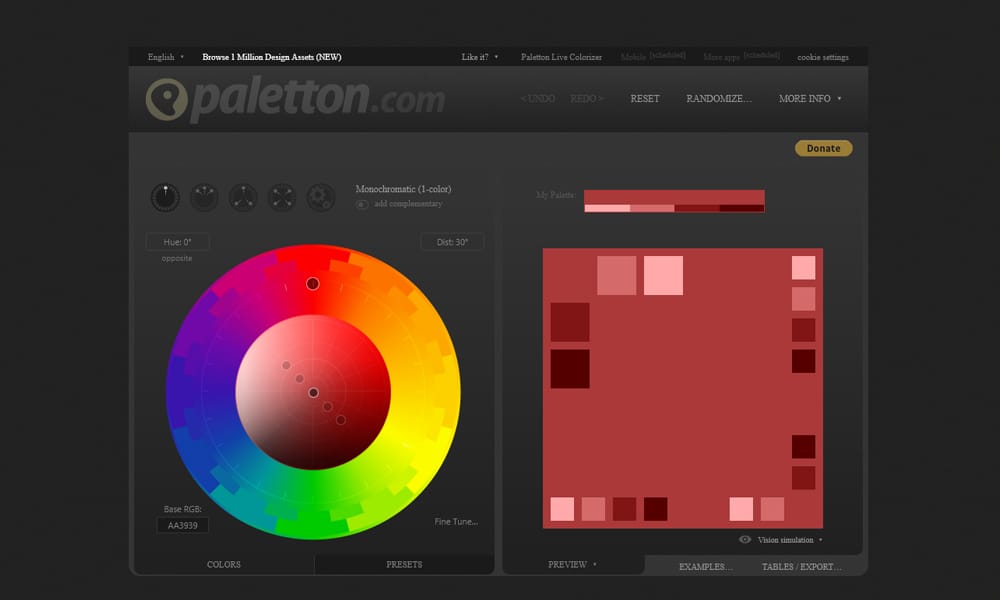The height and width of the screenshot is (600, 1000).
Task: Open Vision simulation options
Action: [x=789, y=539]
